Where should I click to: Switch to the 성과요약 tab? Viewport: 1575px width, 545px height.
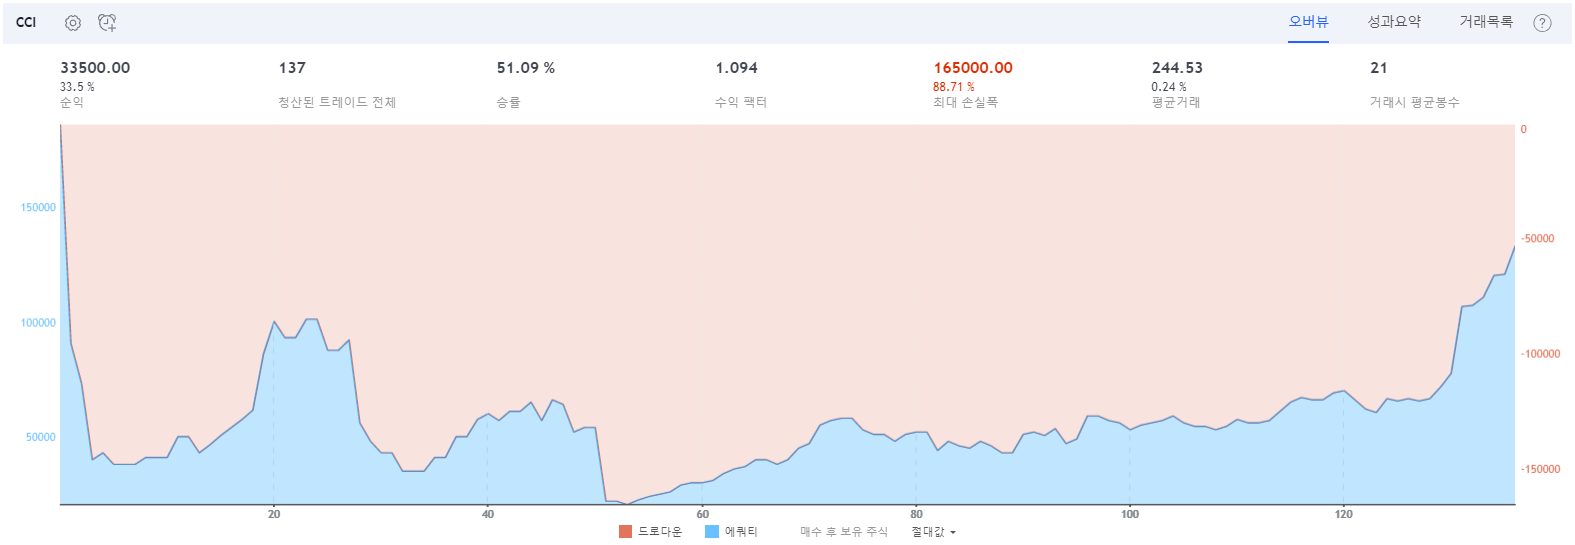tap(1394, 22)
